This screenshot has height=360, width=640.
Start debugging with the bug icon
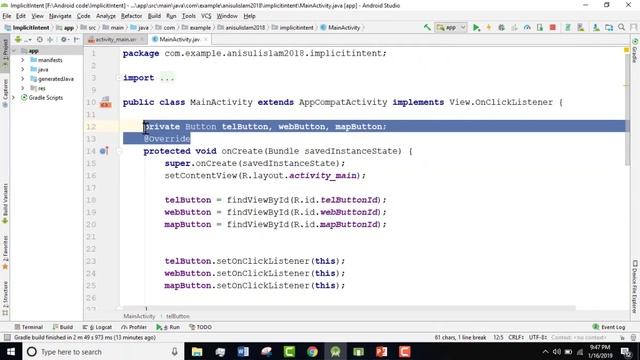[501, 27]
